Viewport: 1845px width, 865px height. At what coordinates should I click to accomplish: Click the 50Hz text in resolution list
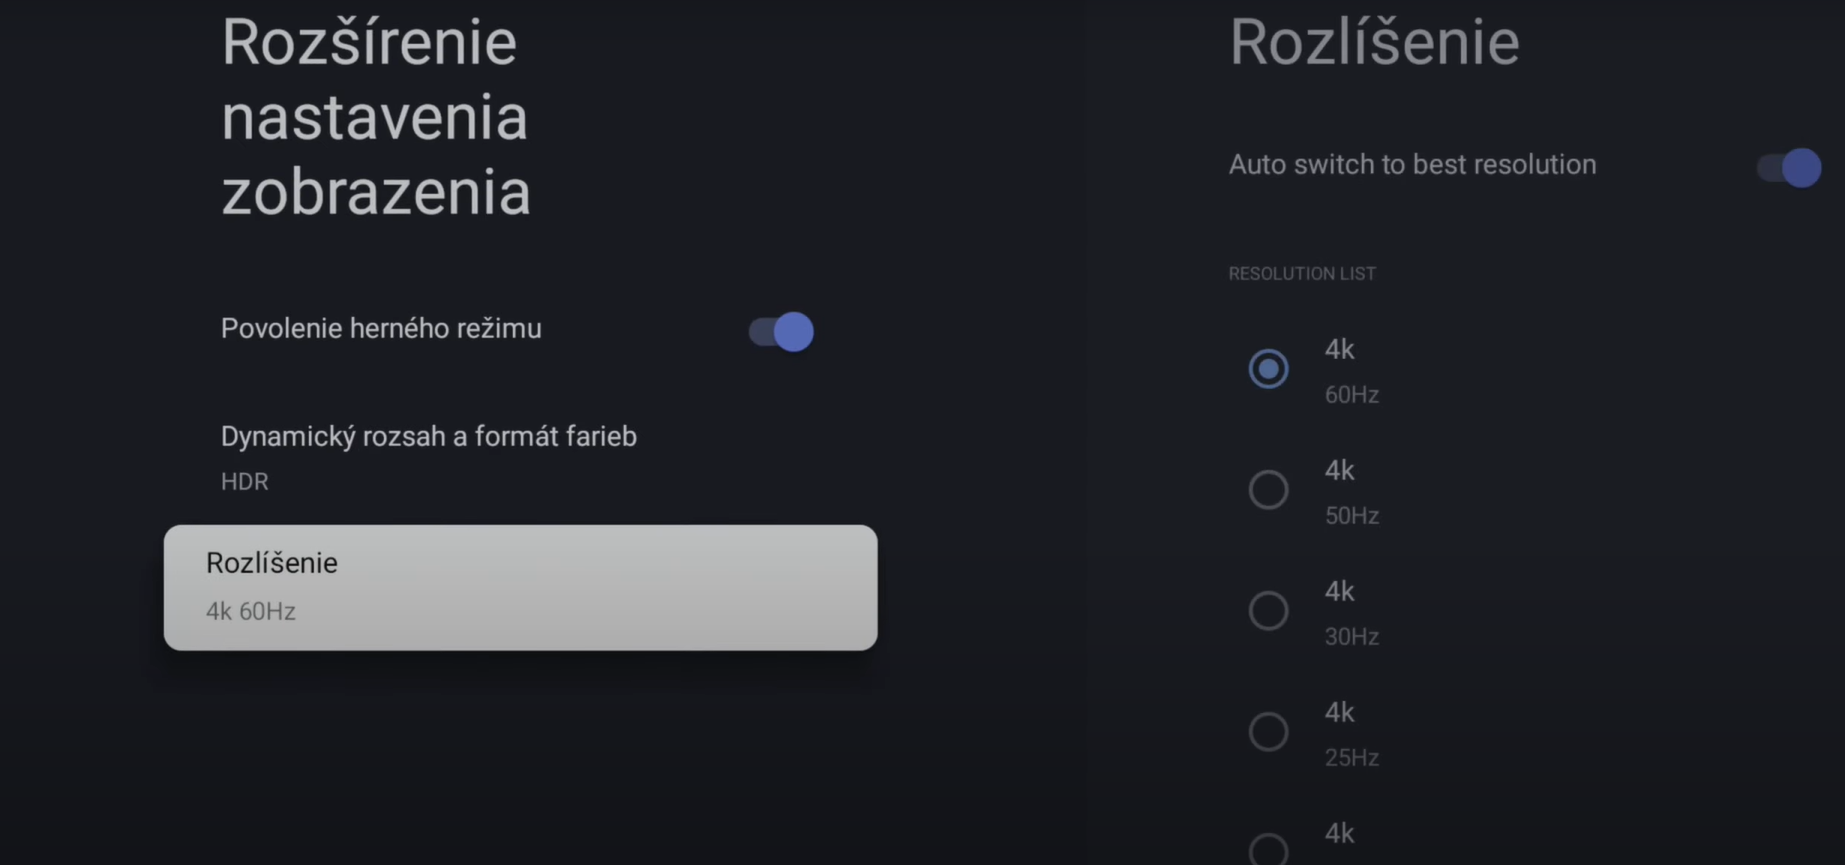[1352, 516]
